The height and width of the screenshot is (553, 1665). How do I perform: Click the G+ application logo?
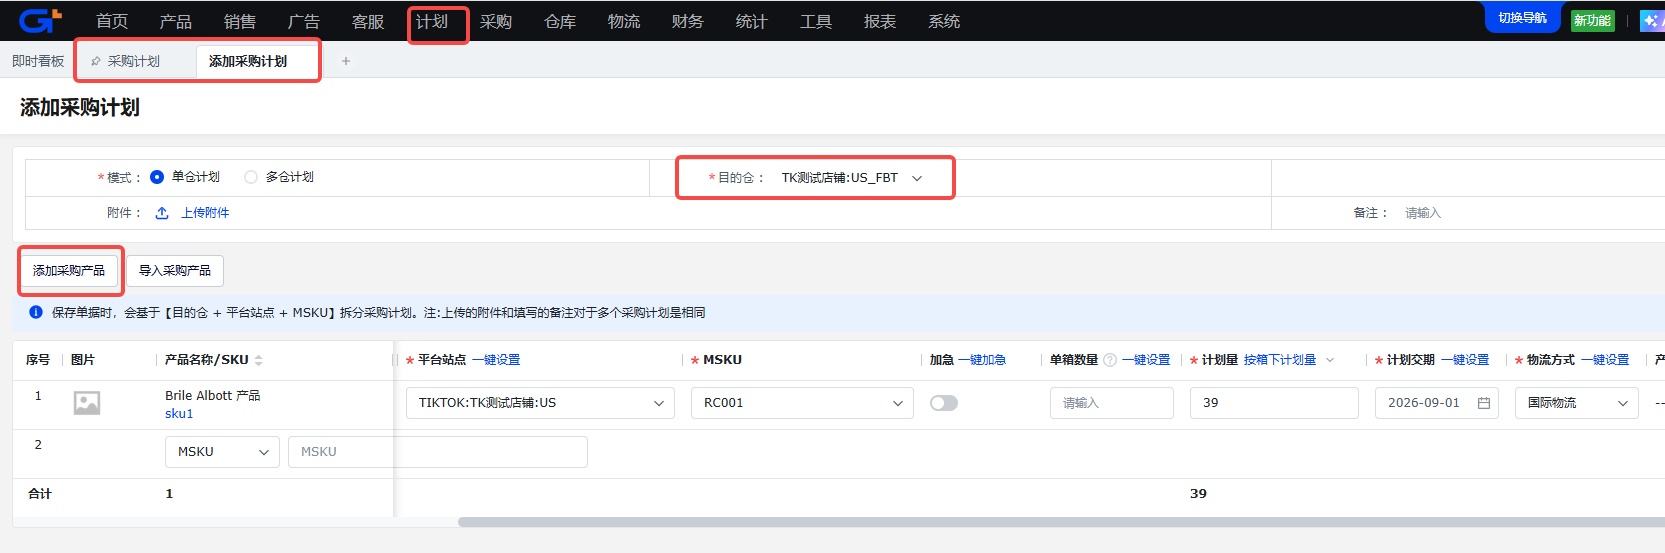40,20
